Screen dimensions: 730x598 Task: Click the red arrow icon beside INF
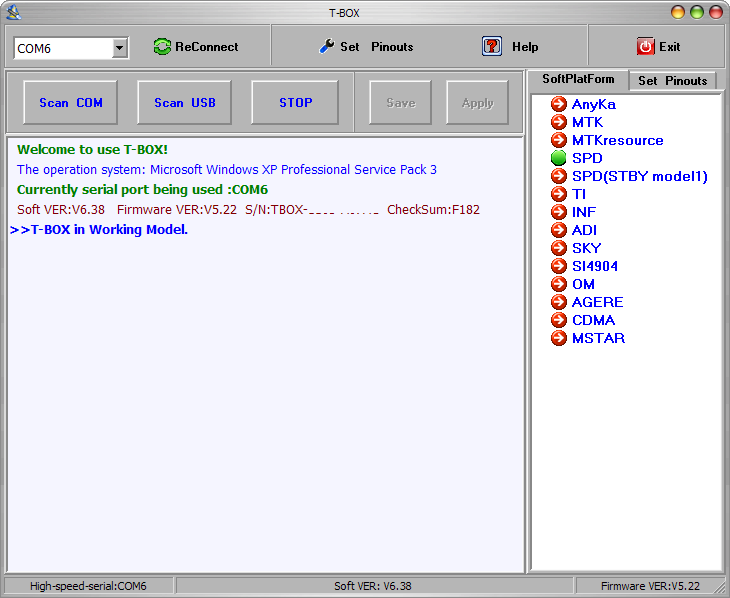(x=558, y=212)
